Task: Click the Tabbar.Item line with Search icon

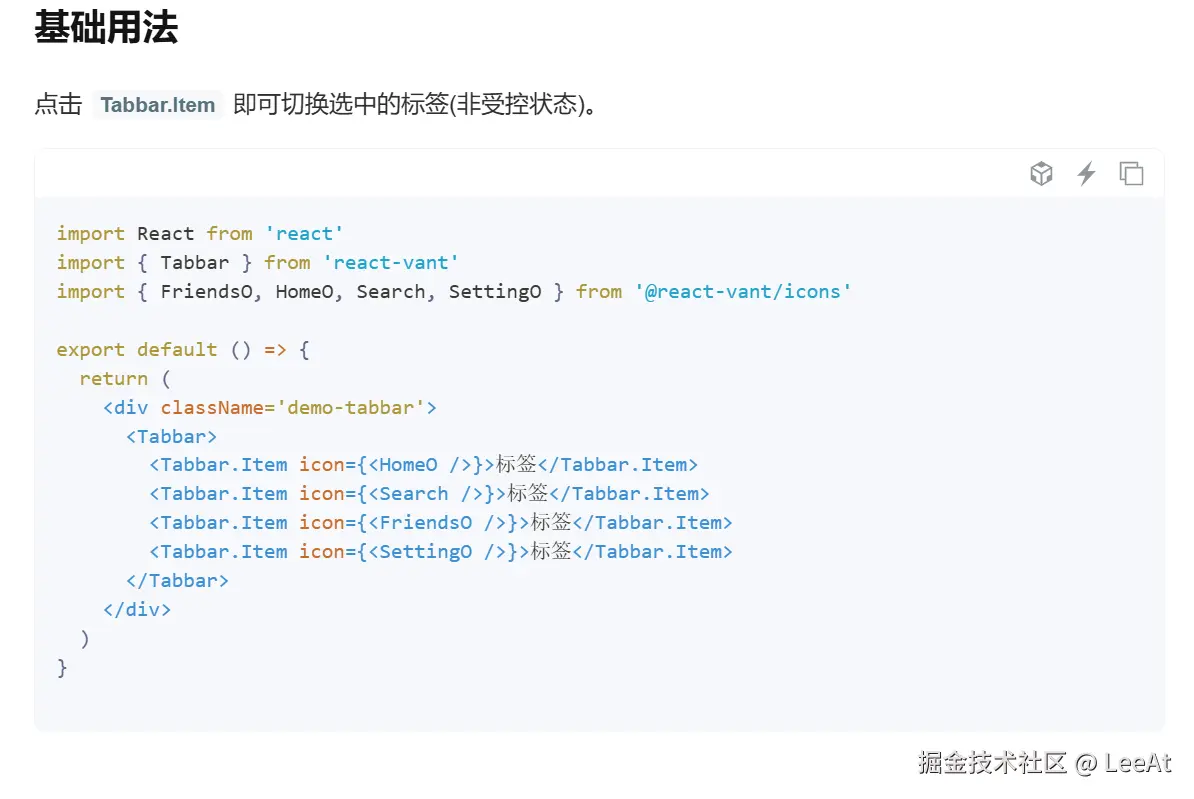Action: (x=429, y=494)
